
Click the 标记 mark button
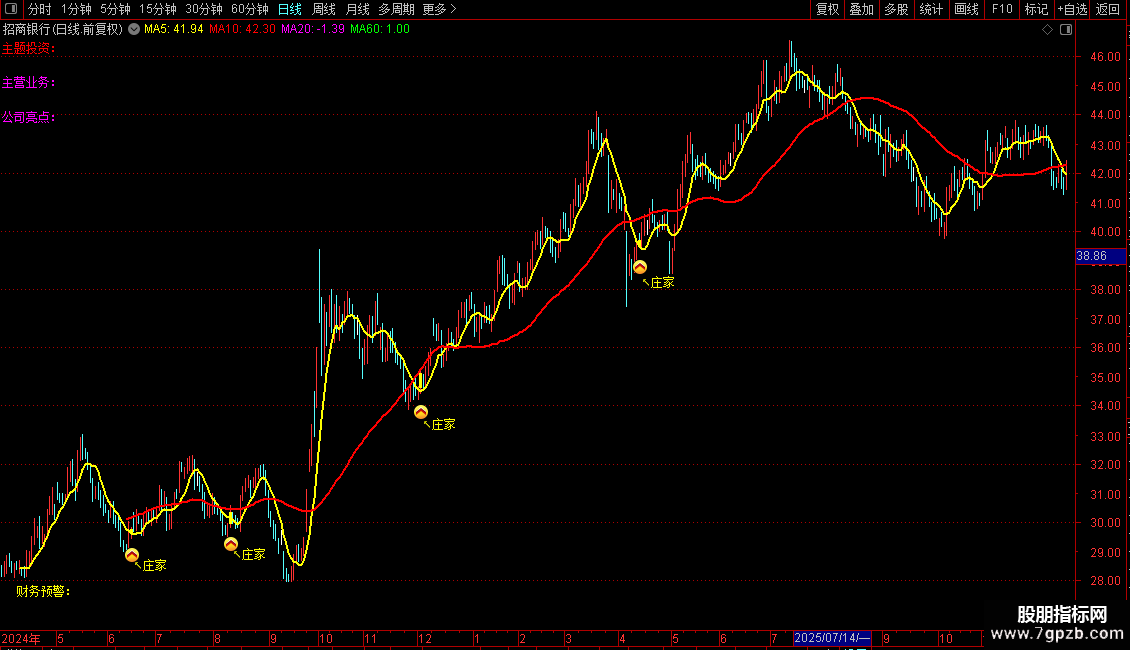[x=1036, y=9]
